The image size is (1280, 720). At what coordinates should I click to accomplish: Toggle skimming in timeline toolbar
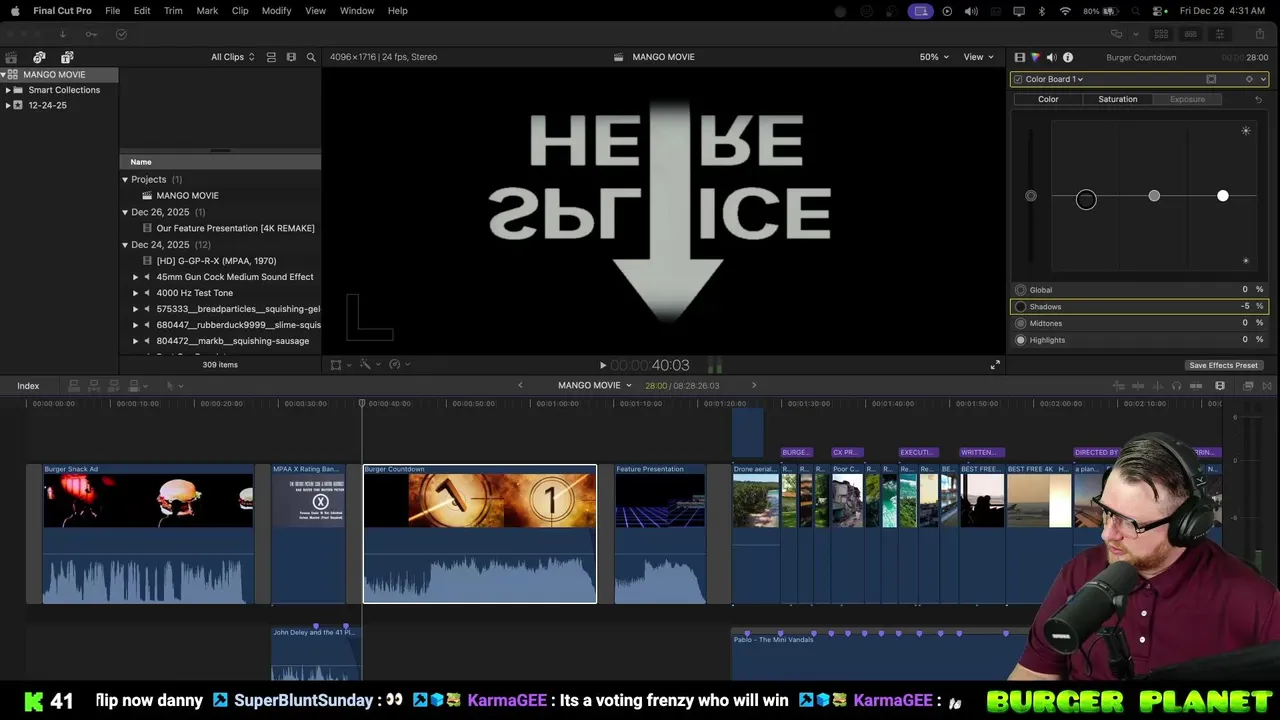tap(1138, 385)
